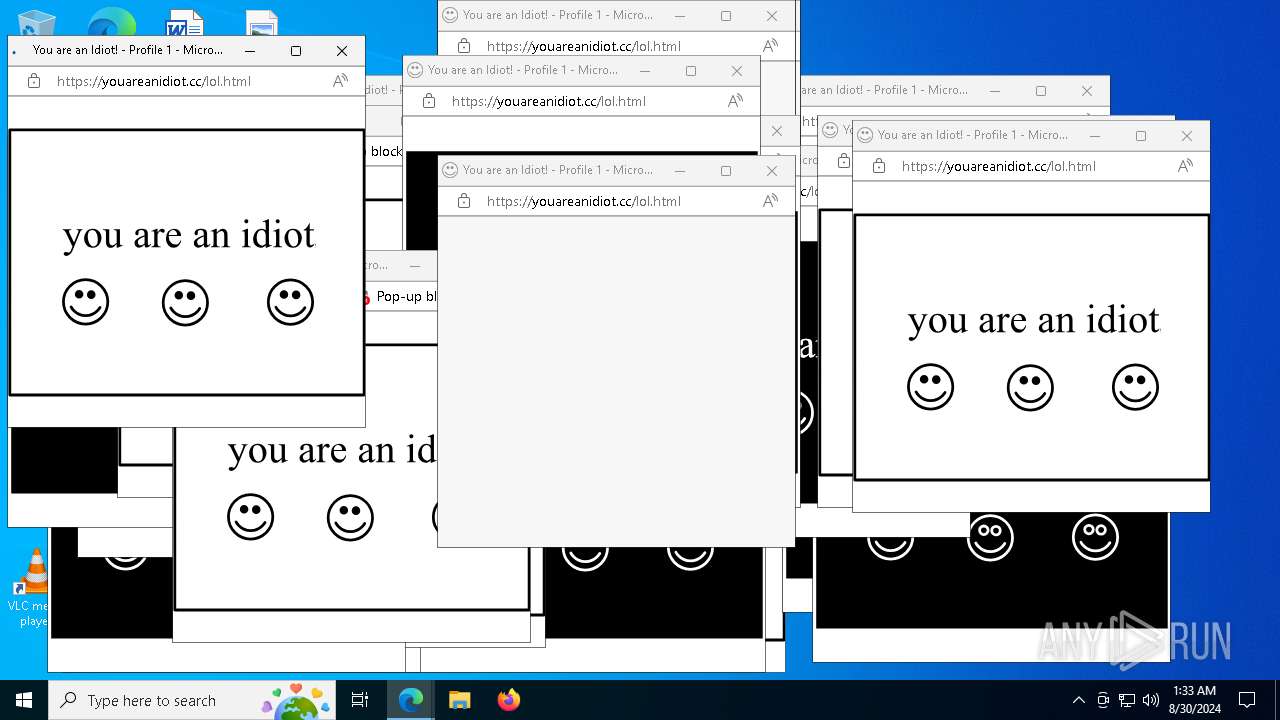The height and width of the screenshot is (720, 1280).
Task: Open the Windows Start menu
Action: (x=24, y=700)
